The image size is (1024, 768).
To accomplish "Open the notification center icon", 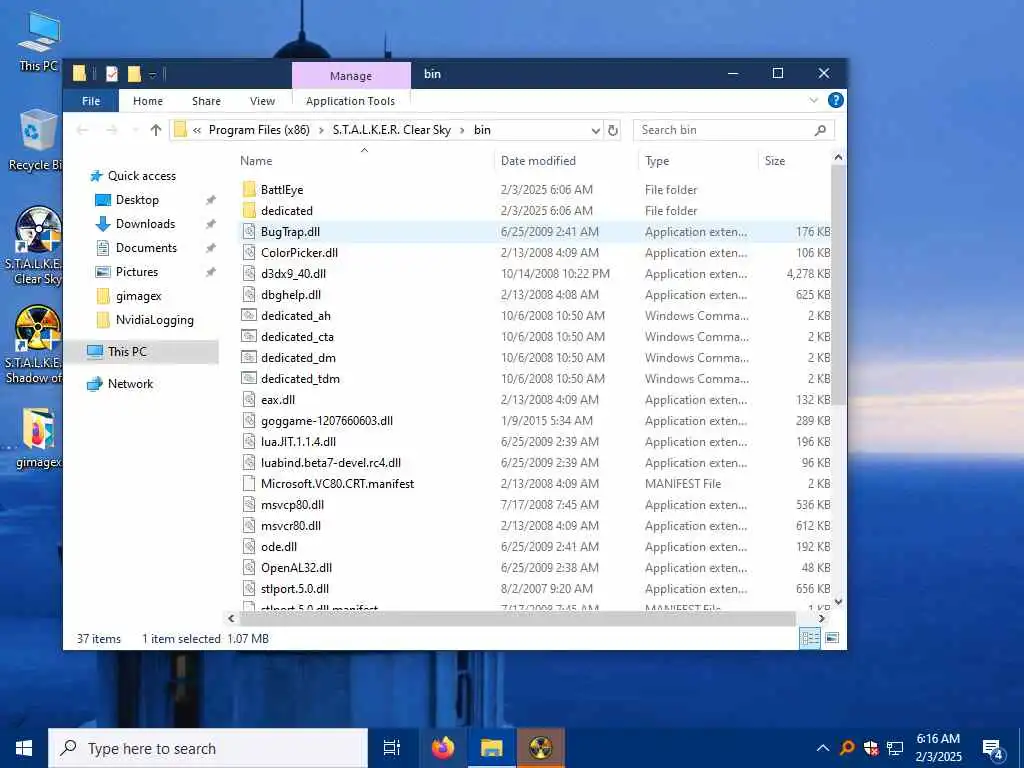I will click(x=993, y=748).
